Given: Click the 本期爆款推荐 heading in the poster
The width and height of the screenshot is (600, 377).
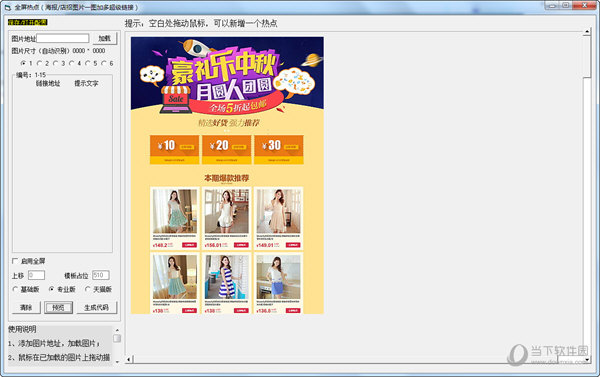Looking at the screenshot, I should [227, 178].
